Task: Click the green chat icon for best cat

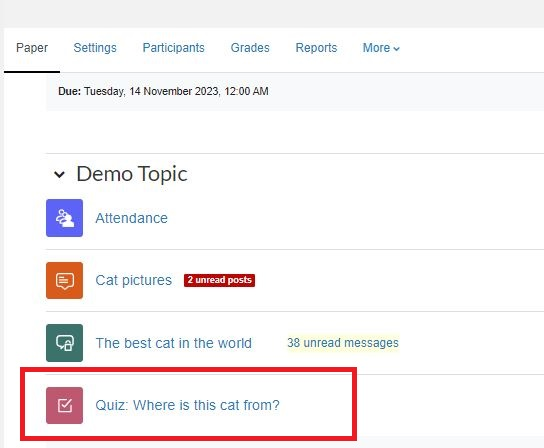Action: [x=65, y=343]
